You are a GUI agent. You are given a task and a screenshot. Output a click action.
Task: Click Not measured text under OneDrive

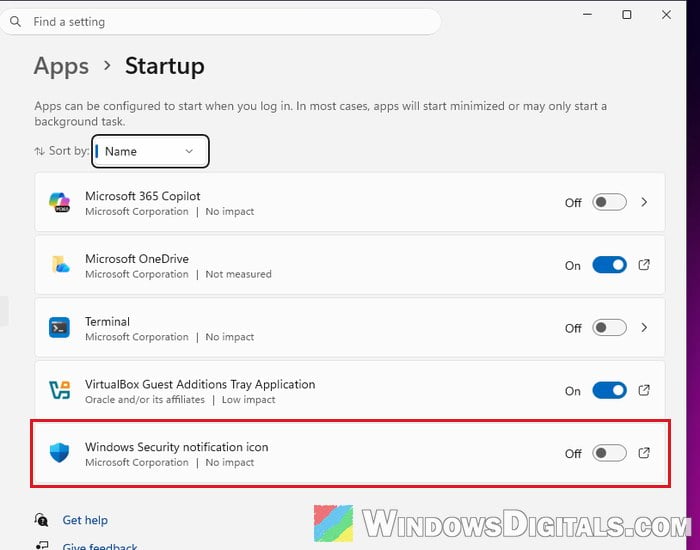click(x=238, y=274)
